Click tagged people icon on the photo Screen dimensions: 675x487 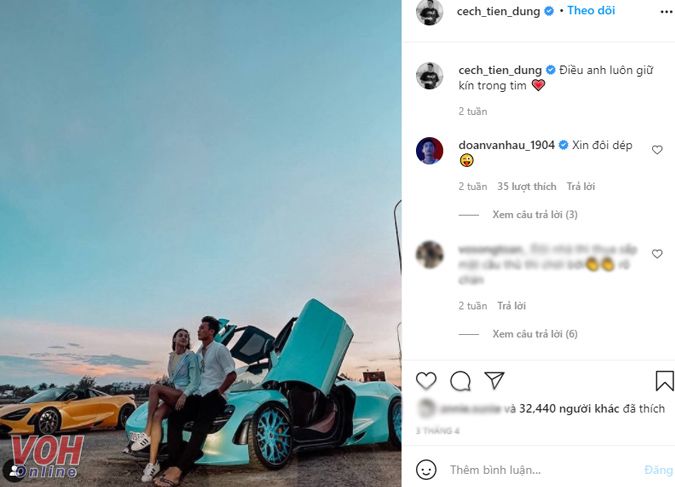14,470
